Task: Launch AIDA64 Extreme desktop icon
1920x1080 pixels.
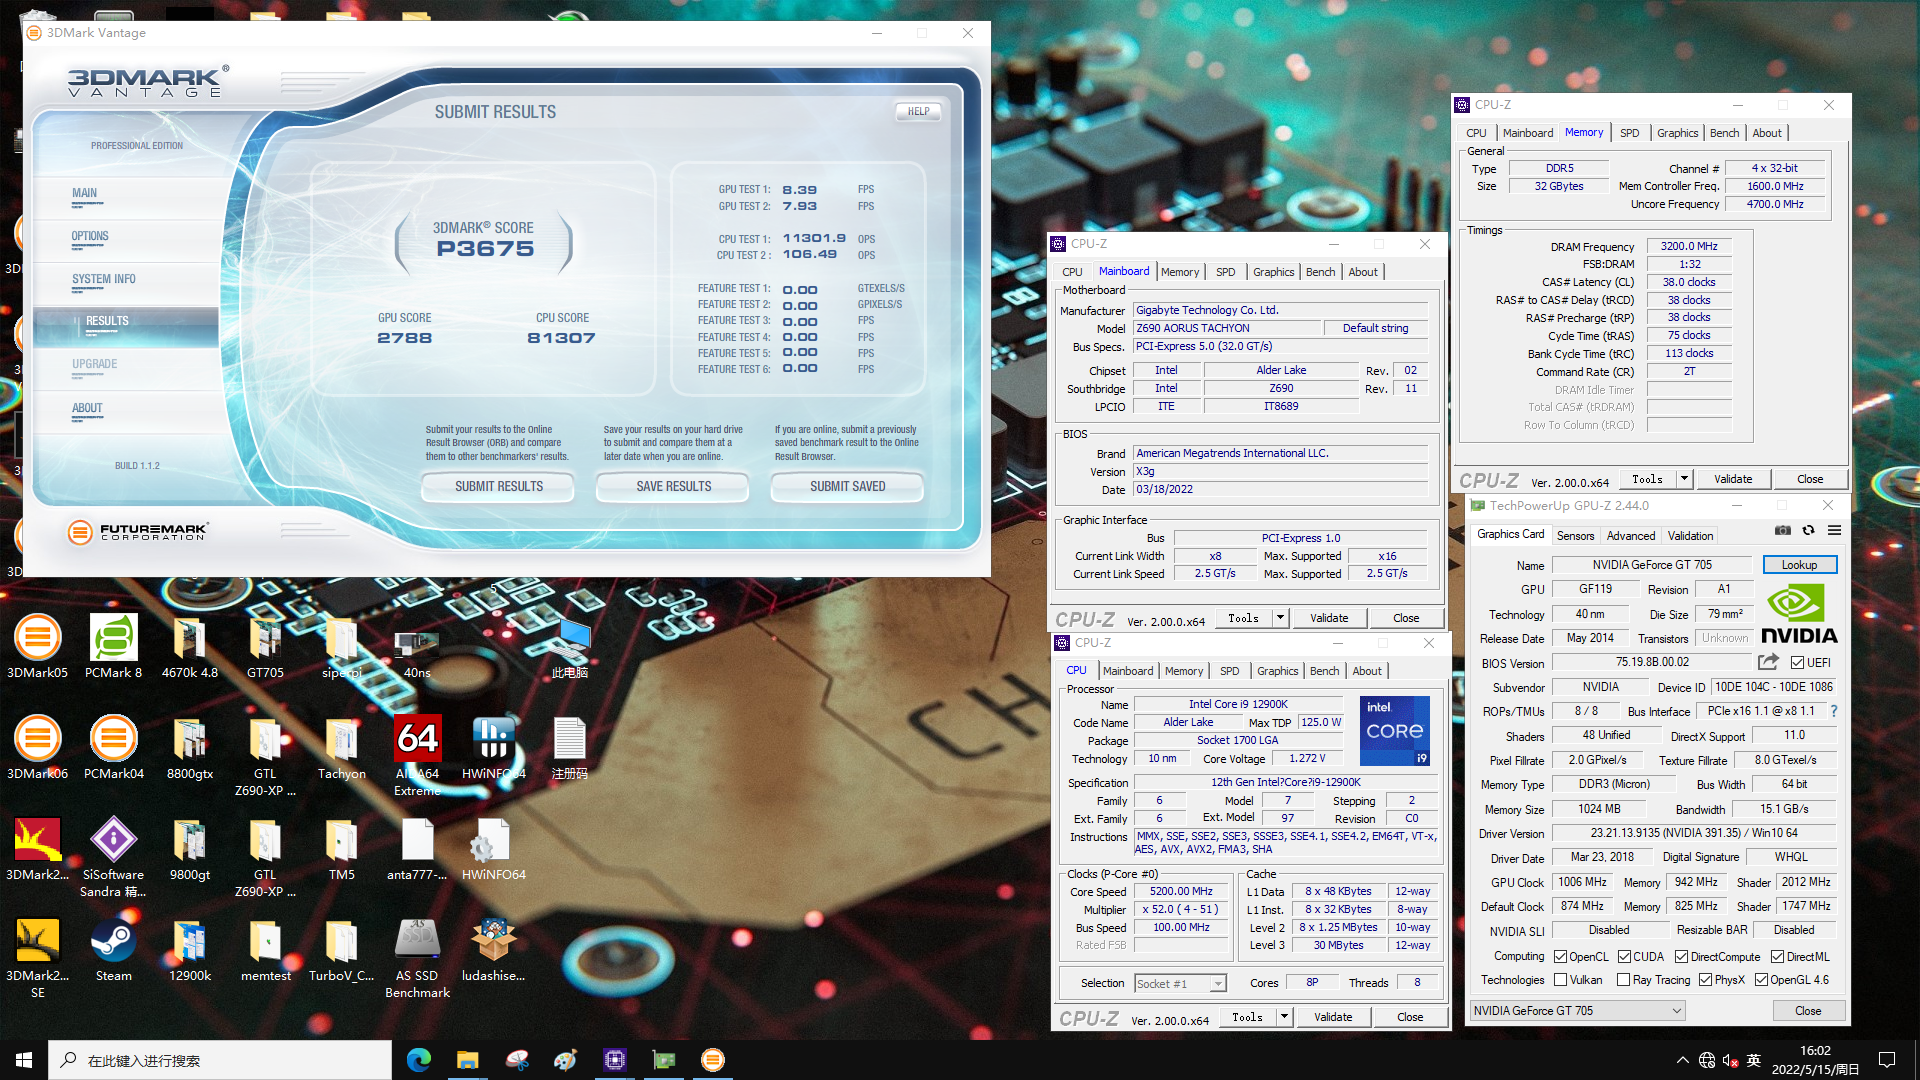Action: [417, 755]
